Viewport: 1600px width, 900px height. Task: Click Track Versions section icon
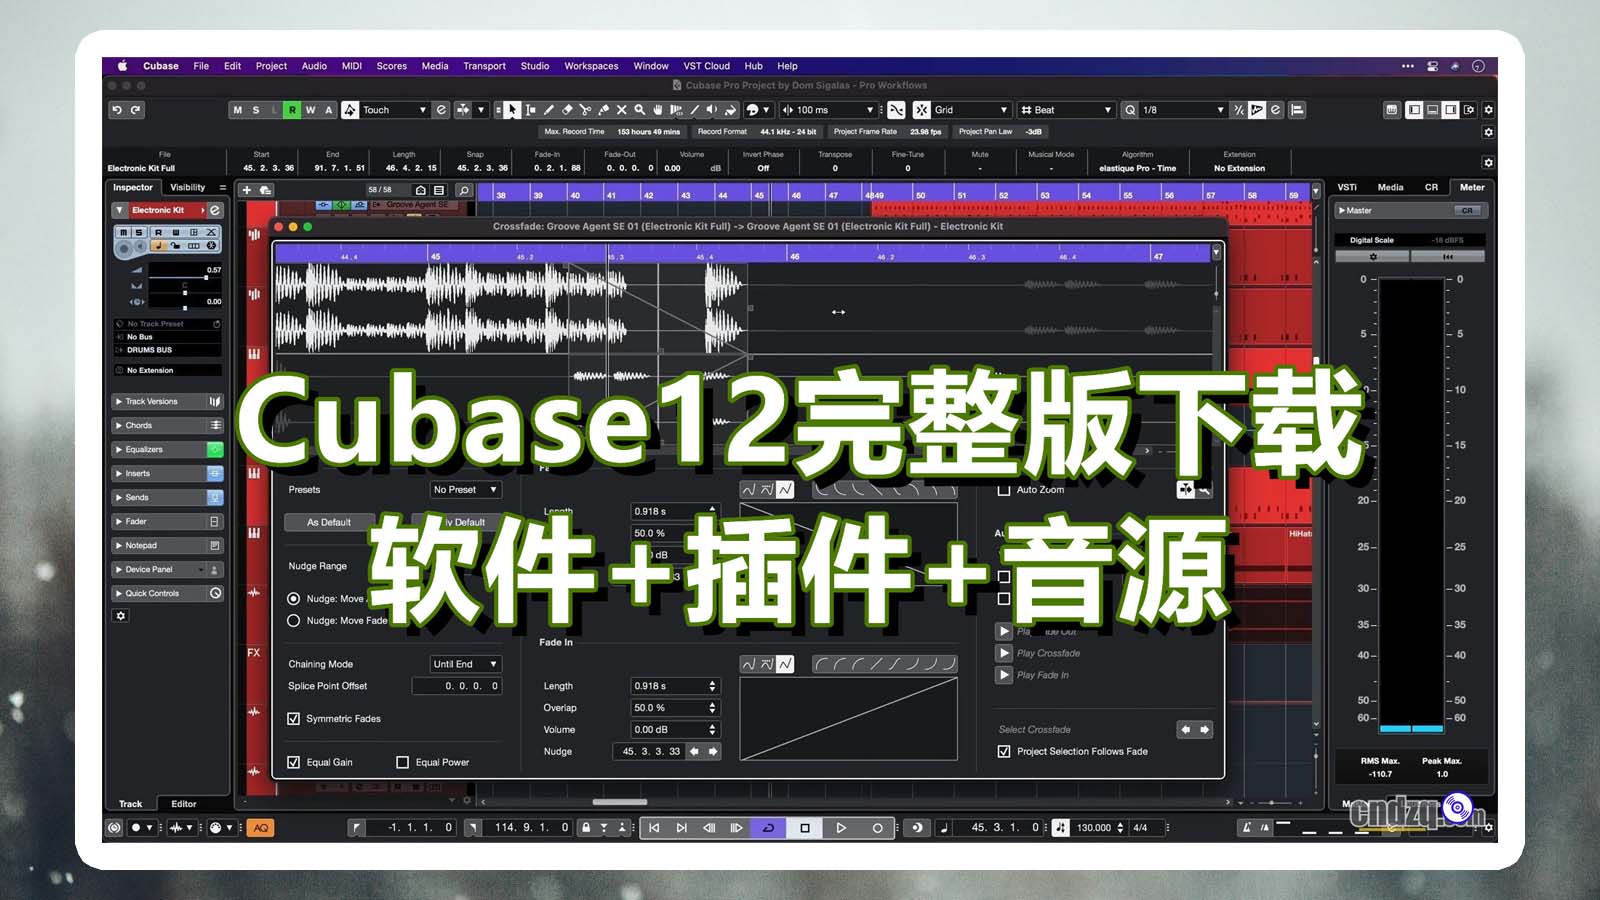(214, 401)
